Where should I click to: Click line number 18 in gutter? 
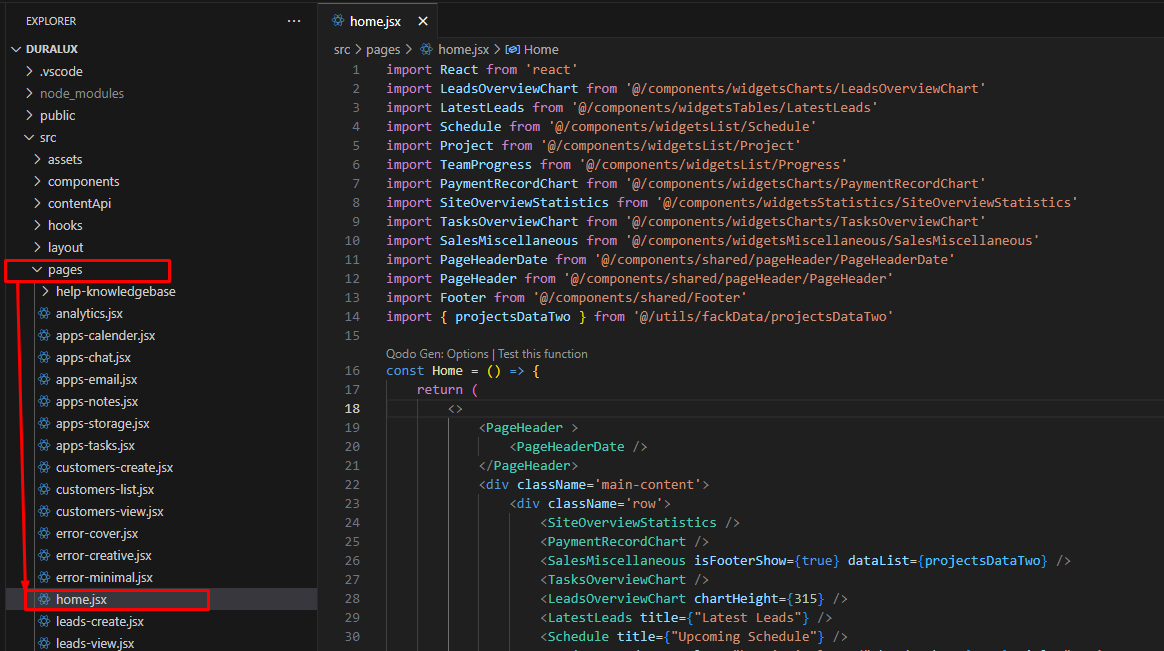tap(353, 408)
